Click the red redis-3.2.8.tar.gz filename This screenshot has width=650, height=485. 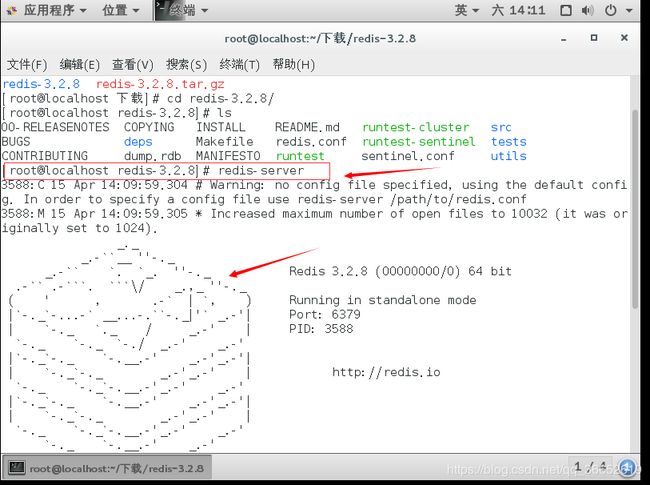160,84
